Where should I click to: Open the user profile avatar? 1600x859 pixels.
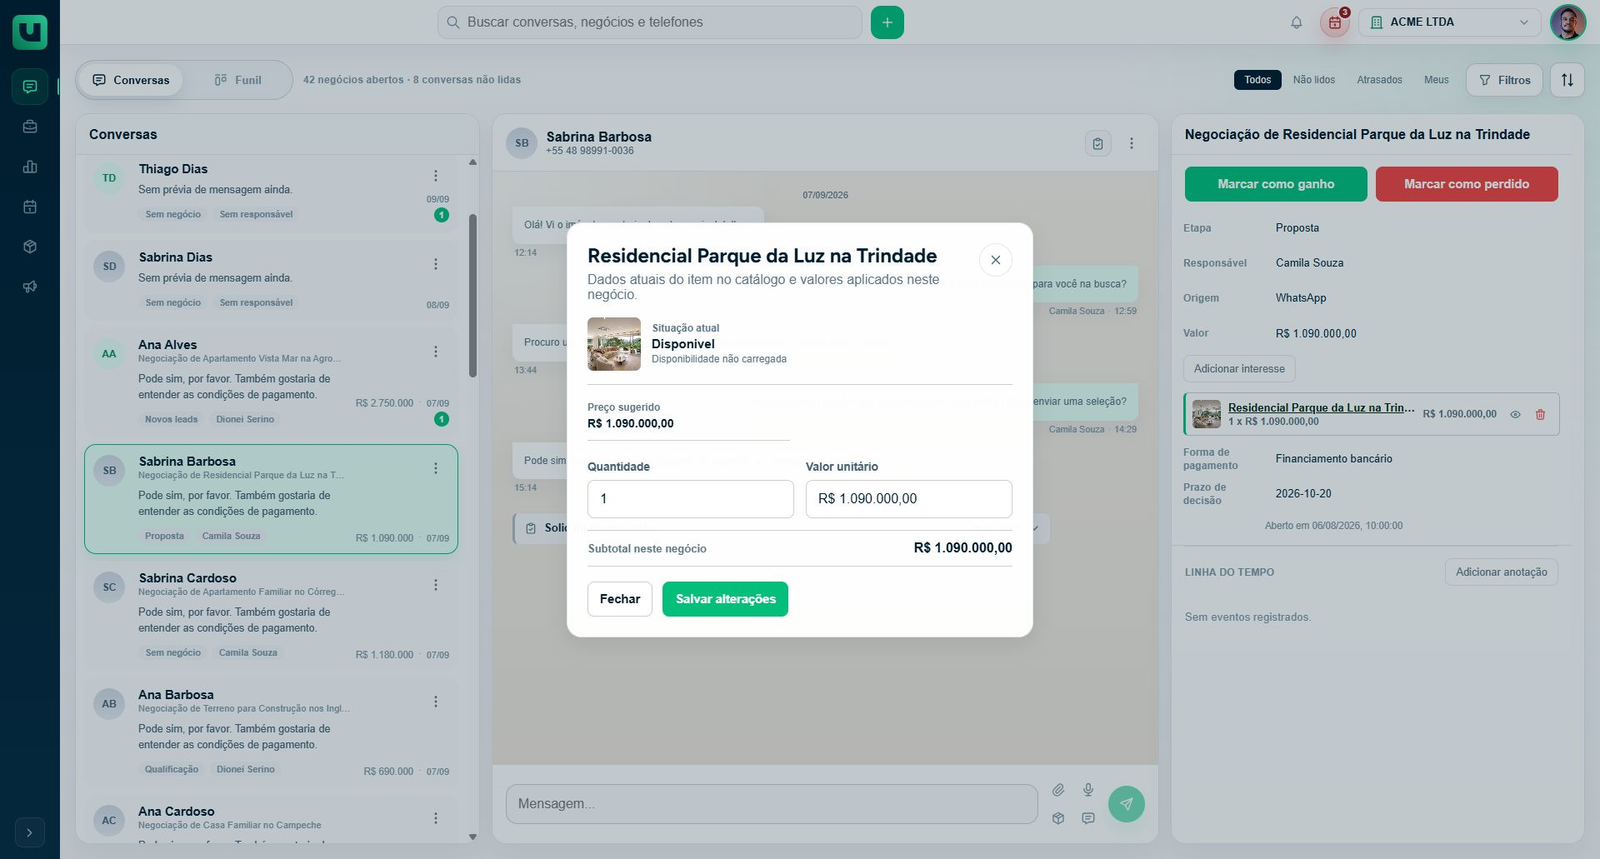click(1567, 22)
